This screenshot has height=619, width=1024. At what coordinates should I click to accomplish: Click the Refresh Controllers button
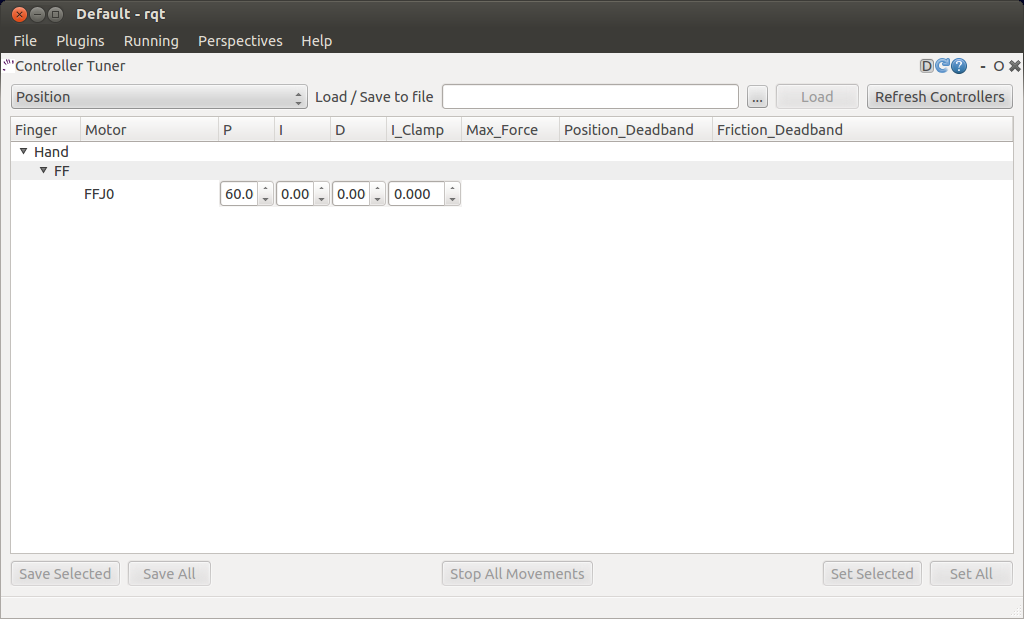click(x=939, y=97)
